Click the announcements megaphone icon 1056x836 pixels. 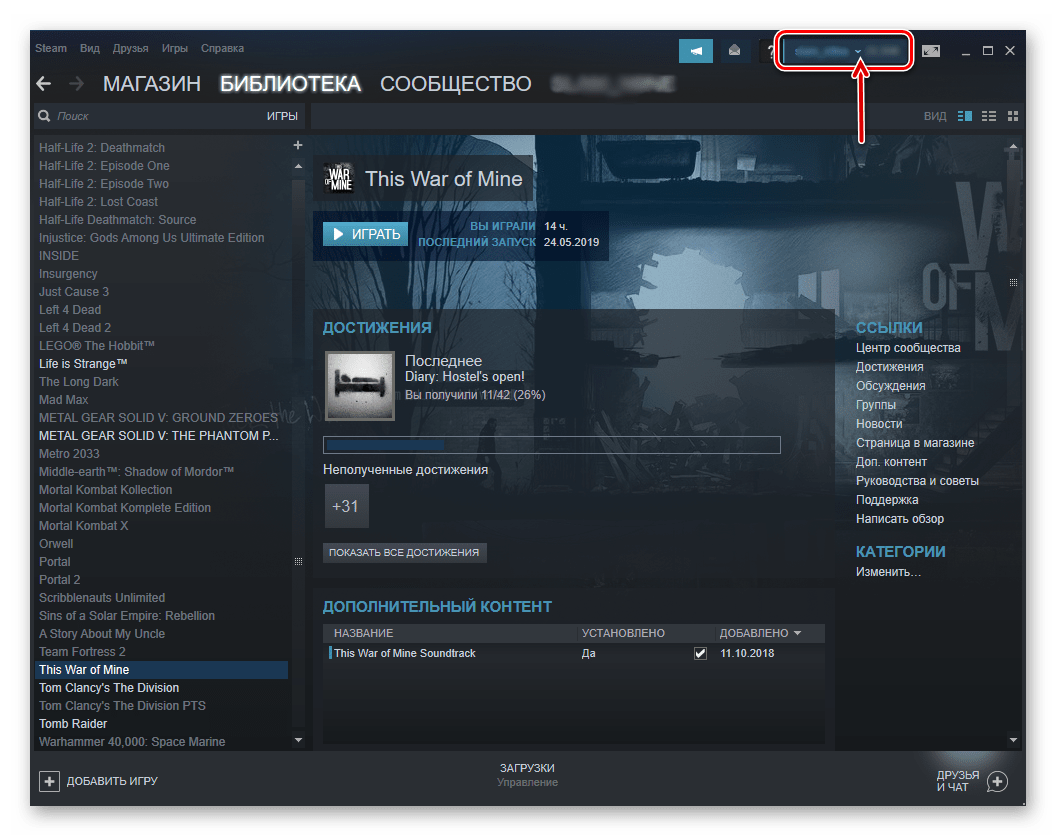695,50
